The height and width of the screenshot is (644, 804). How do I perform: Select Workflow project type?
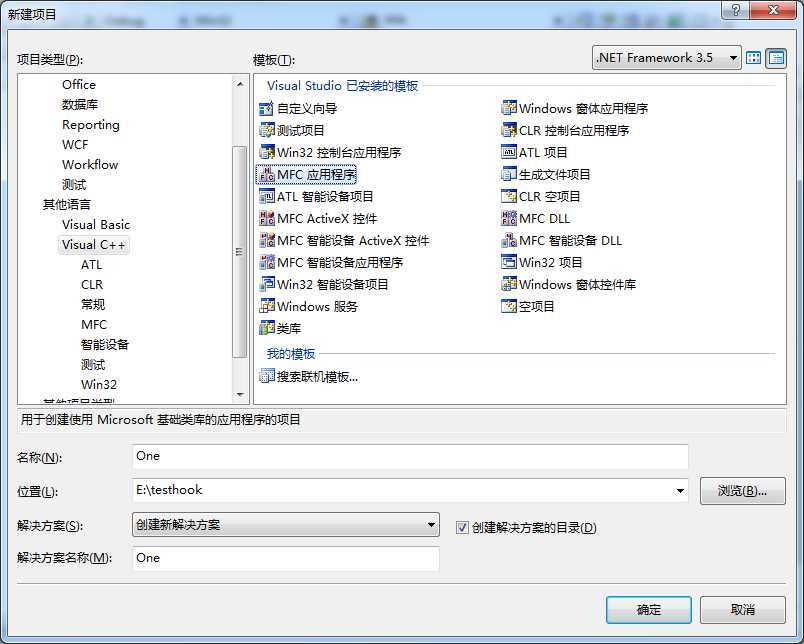(x=90, y=165)
